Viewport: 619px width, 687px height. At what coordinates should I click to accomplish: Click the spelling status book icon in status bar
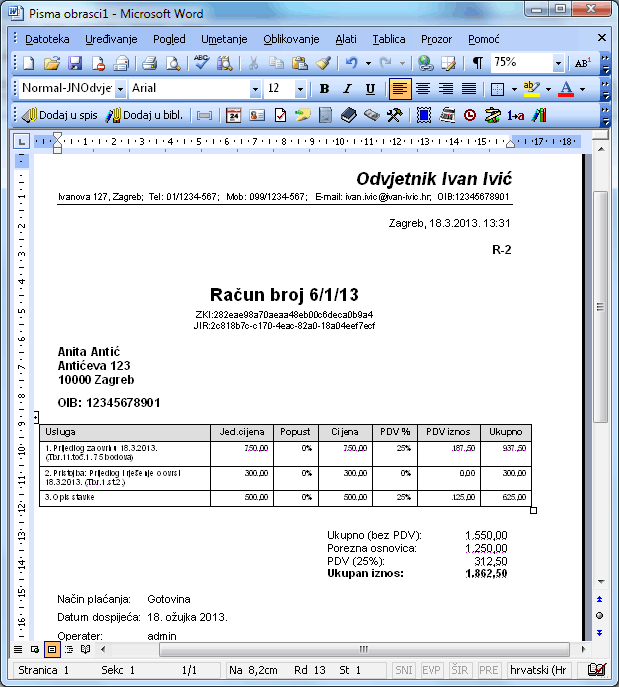pos(596,669)
